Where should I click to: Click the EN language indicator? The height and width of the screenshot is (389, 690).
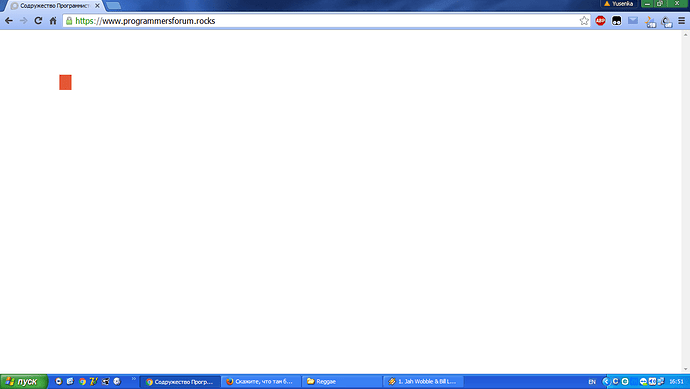(592, 382)
